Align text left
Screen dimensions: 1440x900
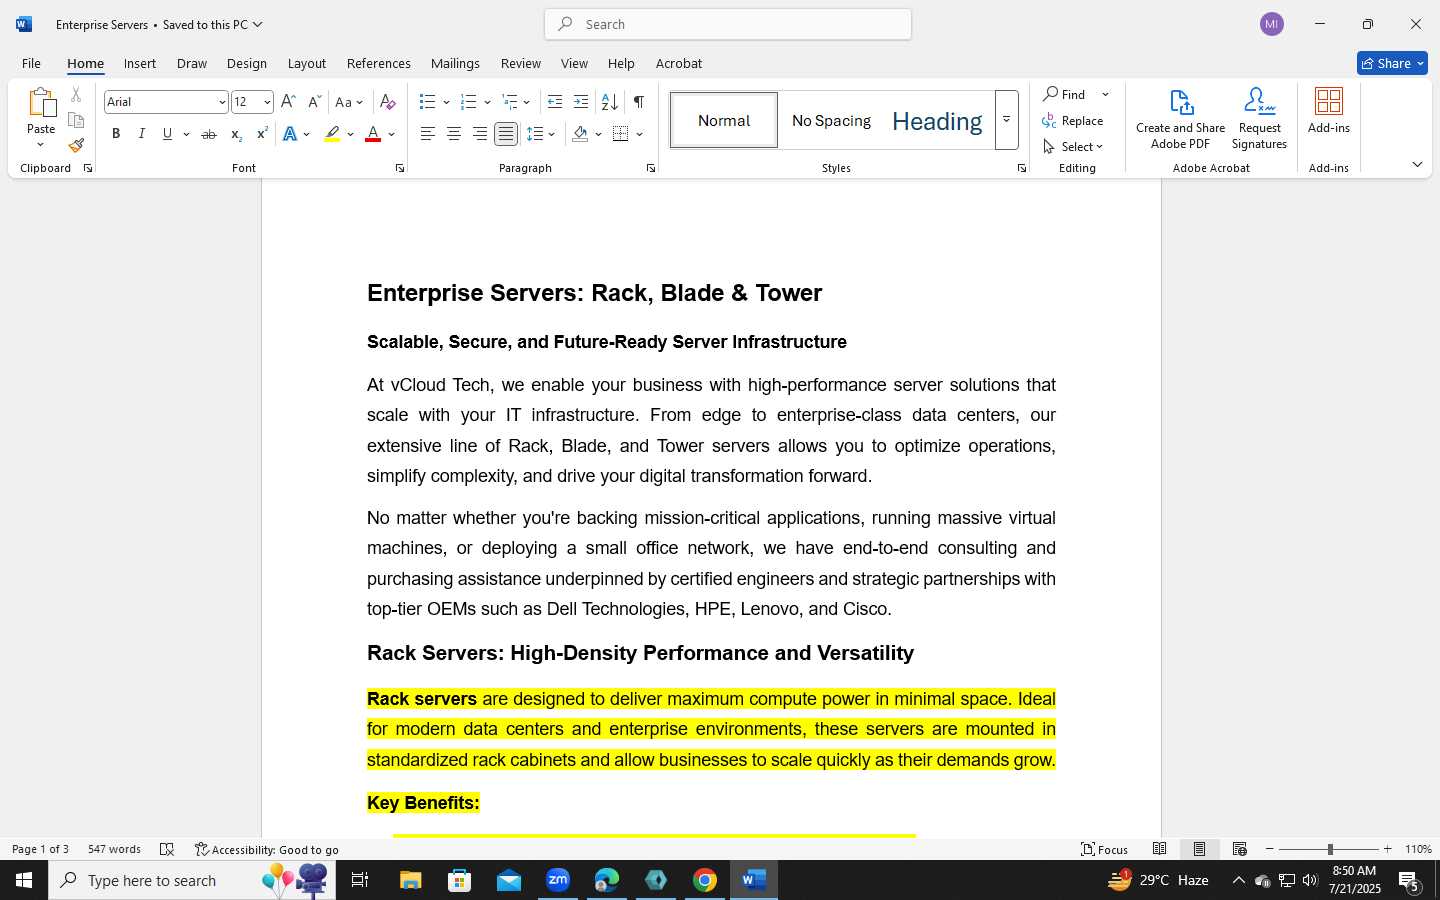pos(428,134)
